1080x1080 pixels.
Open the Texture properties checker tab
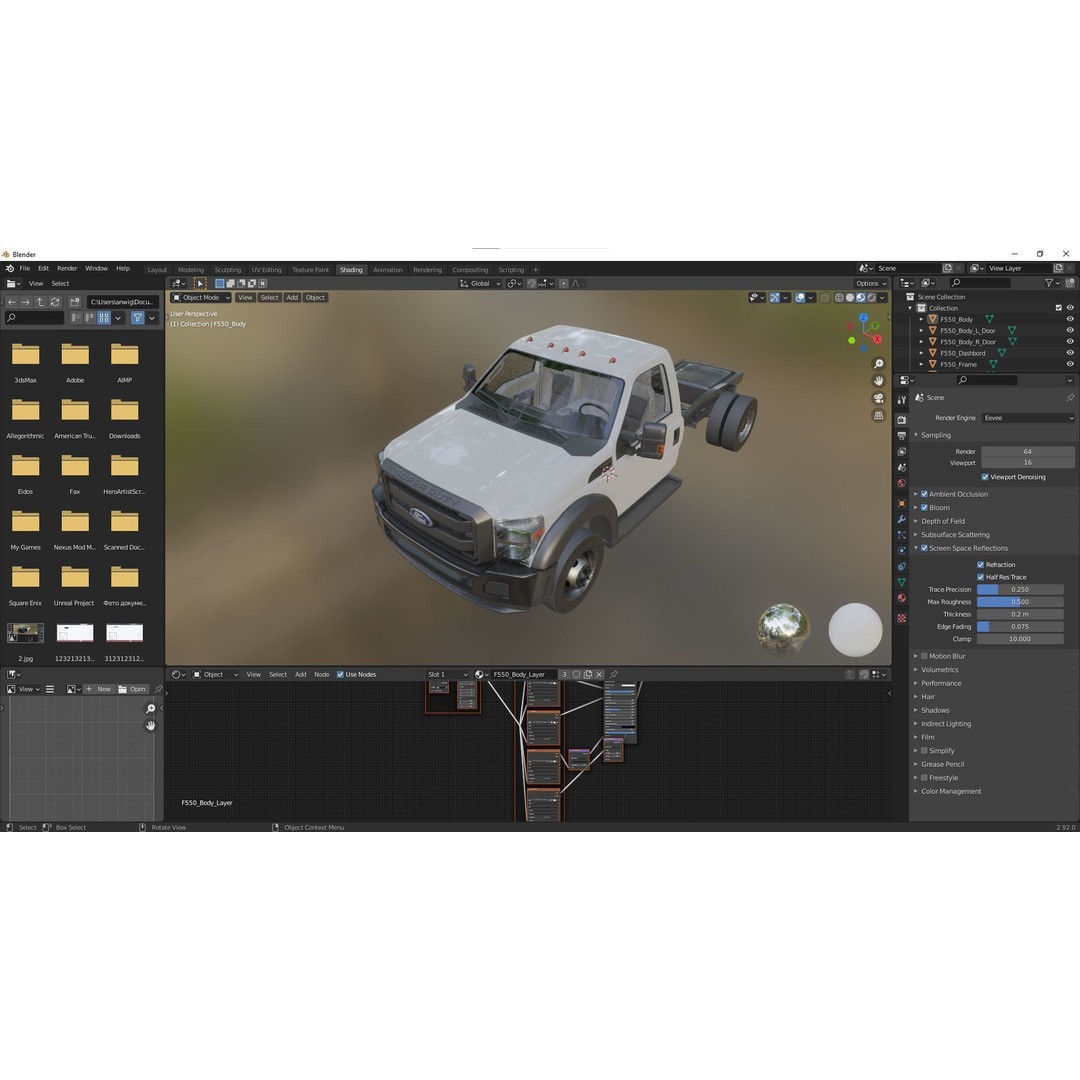point(902,618)
